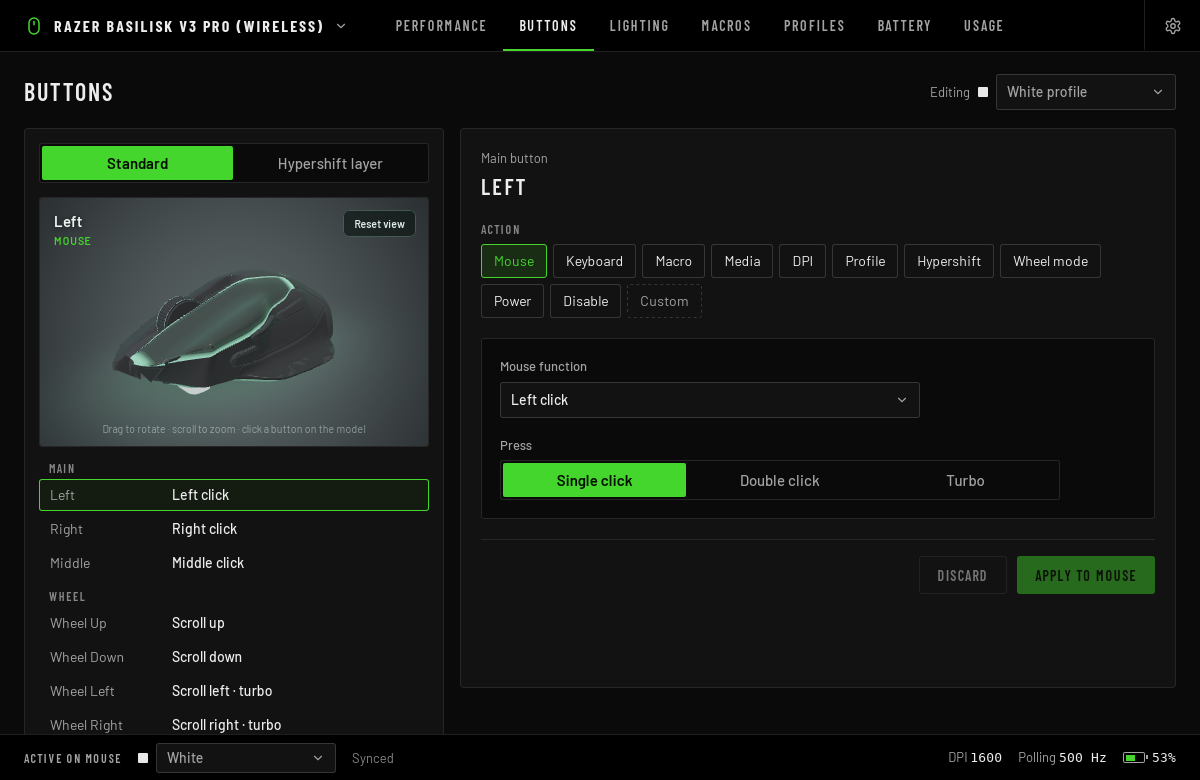1200x780 pixels.
Task: Select the Wheel mode action type
Action: [x=1050, y=261]
